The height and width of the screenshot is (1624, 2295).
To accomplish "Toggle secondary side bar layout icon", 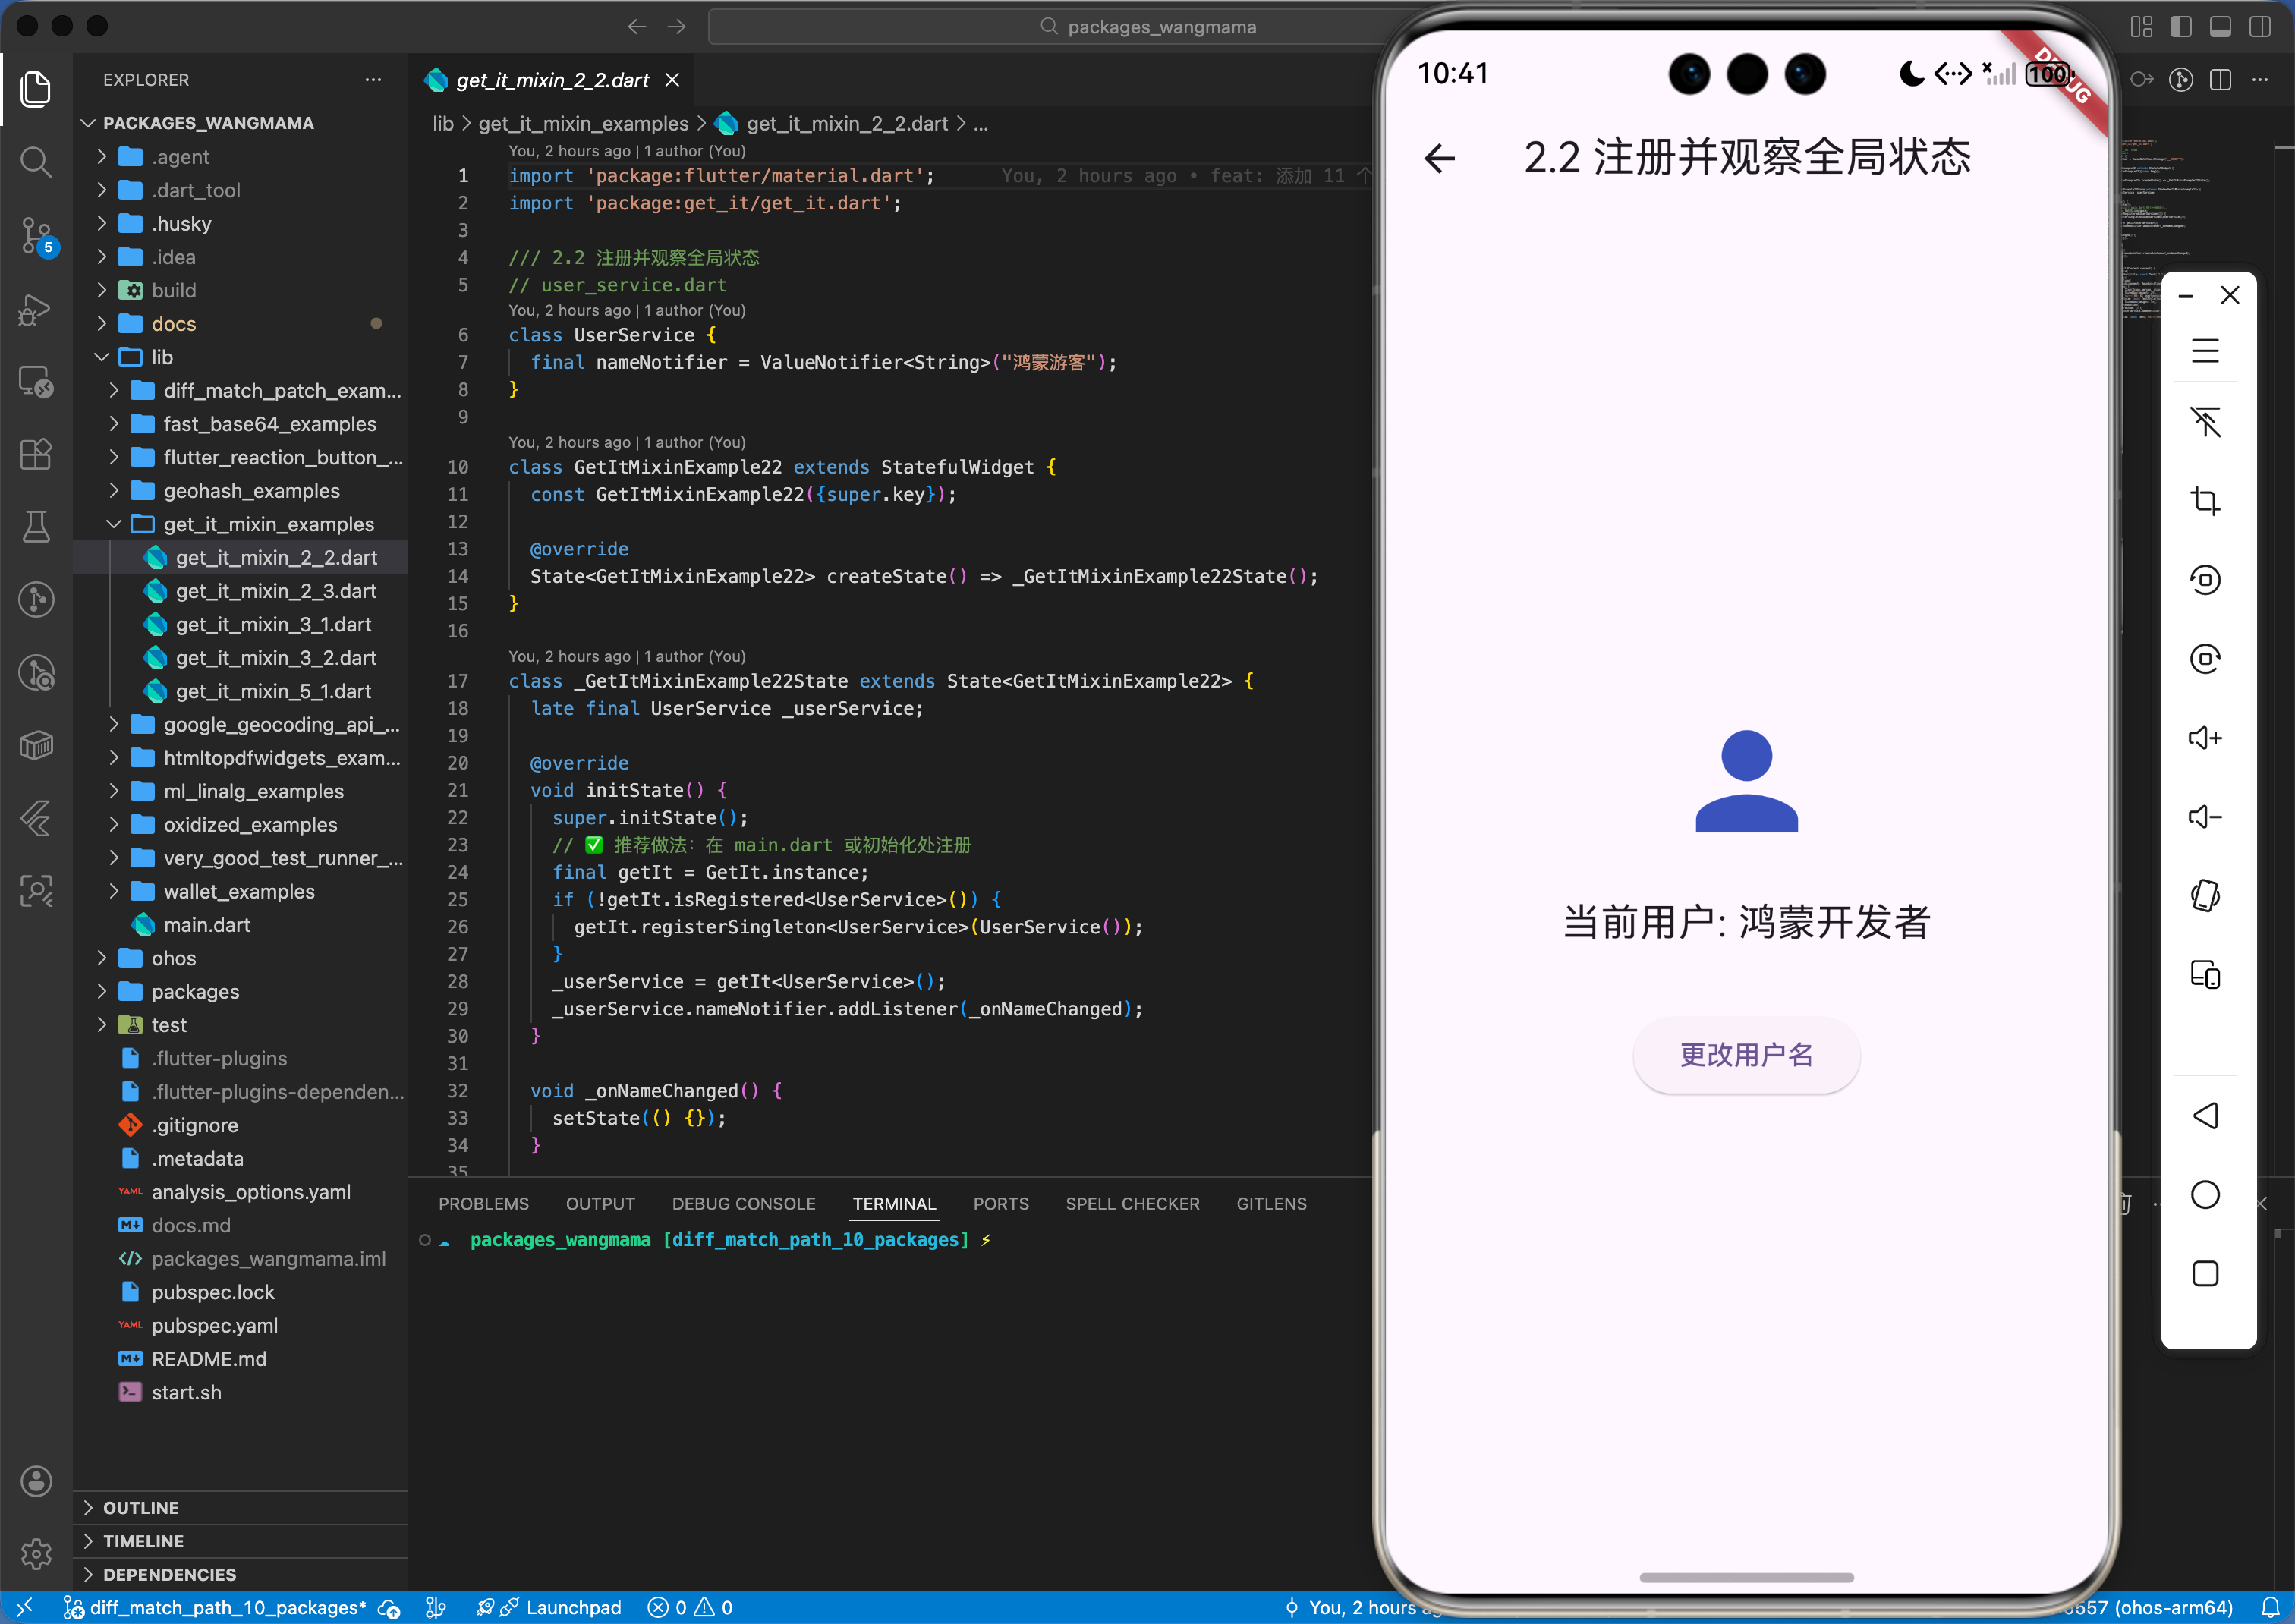I will pyautogui.click(x=2259, y=27).
